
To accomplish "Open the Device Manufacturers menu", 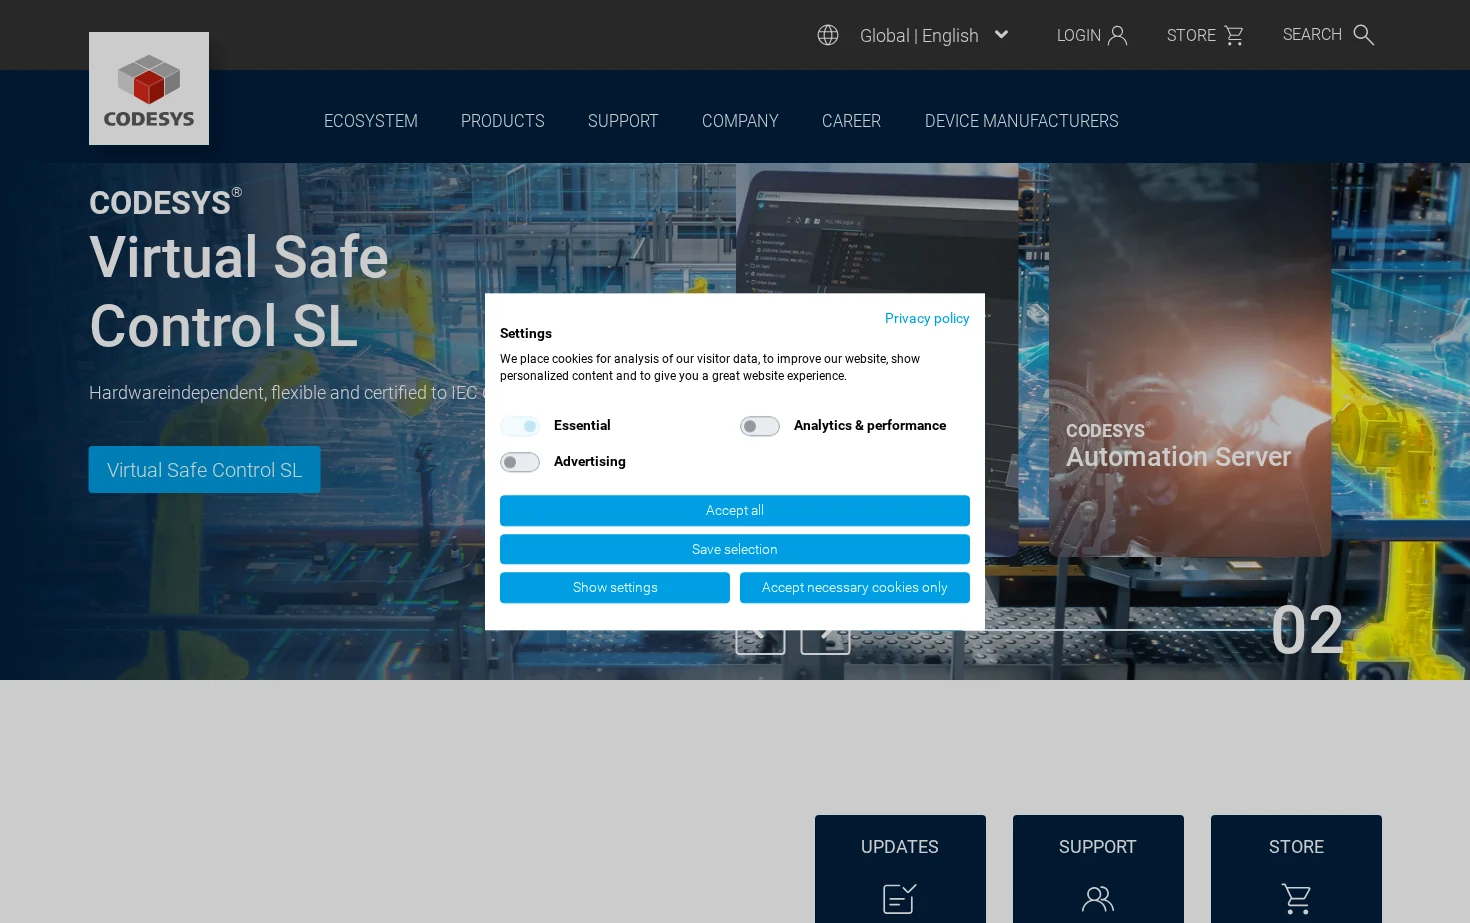I will 1022,121.
